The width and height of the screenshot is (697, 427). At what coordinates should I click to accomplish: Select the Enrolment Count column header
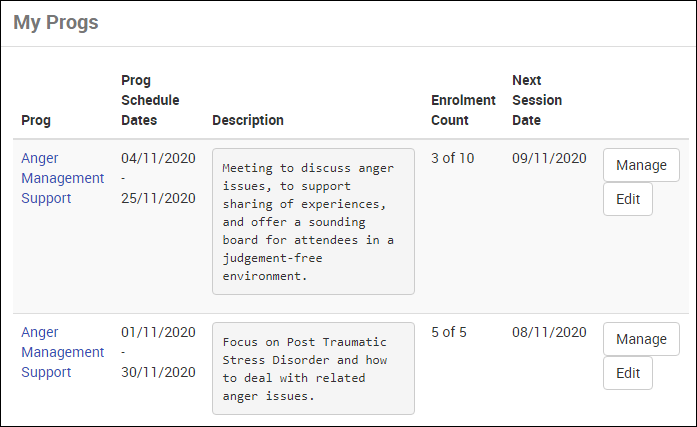tap(463, 110)
